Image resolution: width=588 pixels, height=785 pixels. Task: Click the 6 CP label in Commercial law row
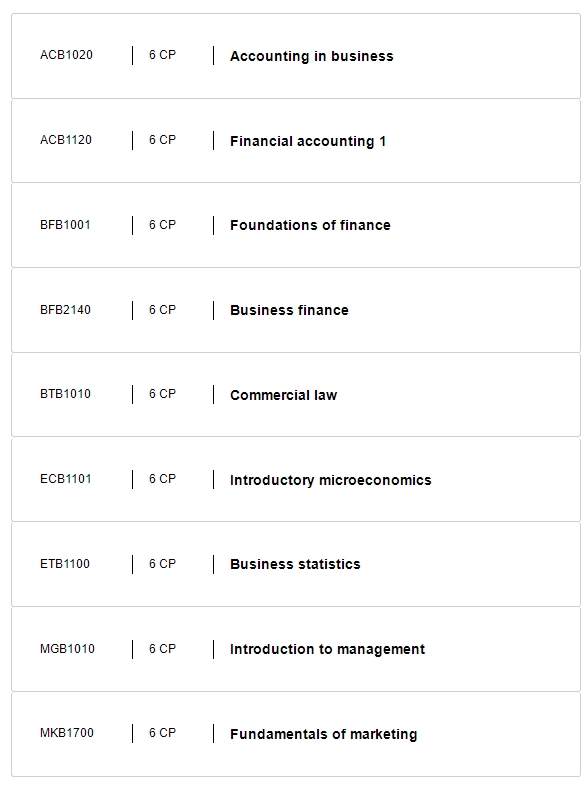click(x=162, y=394)
